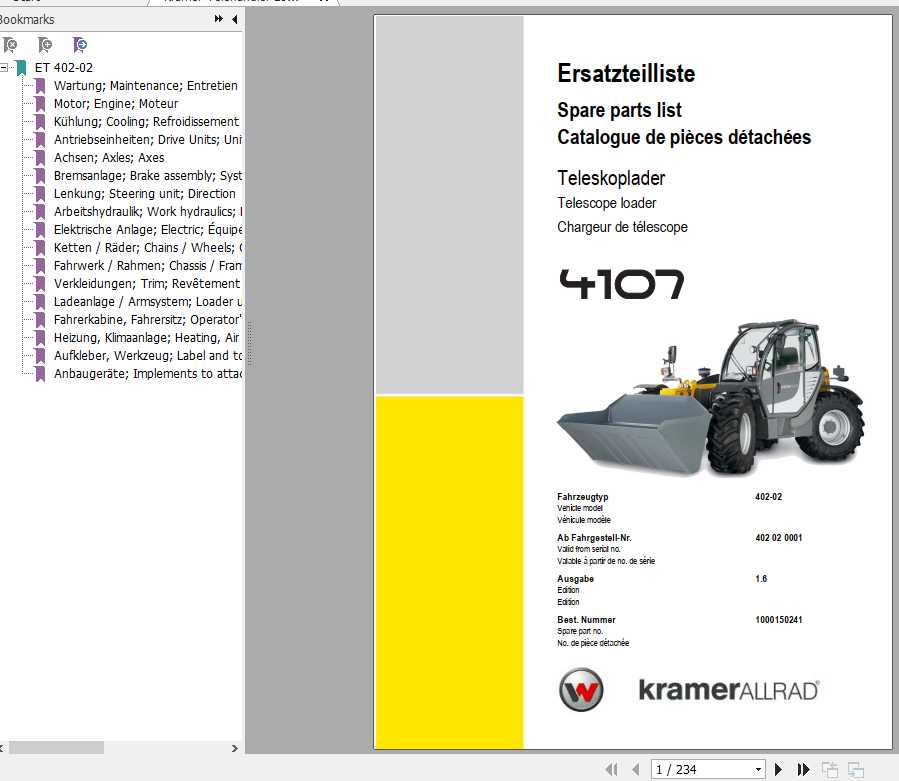Expand the Bookmarks panel options double arrow
This screenshot has width=899, height=781.
coord(219,19)
